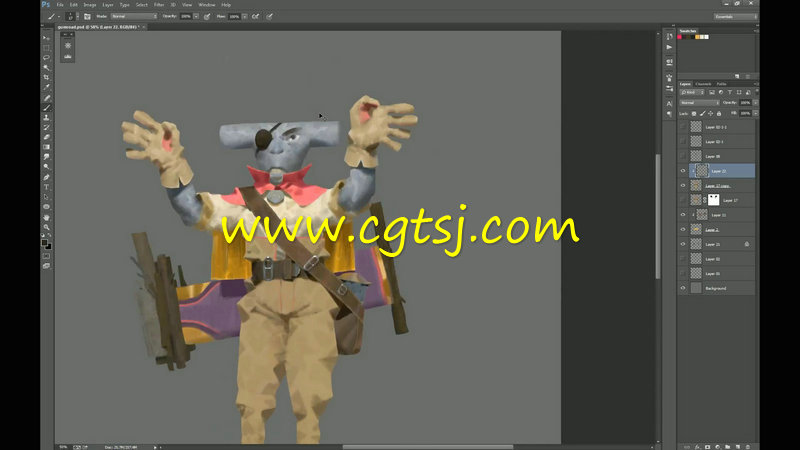Lock transparent pixels in Layers panel
The image size is (800, 450).
pyautogui.click(x=694, y=113)
